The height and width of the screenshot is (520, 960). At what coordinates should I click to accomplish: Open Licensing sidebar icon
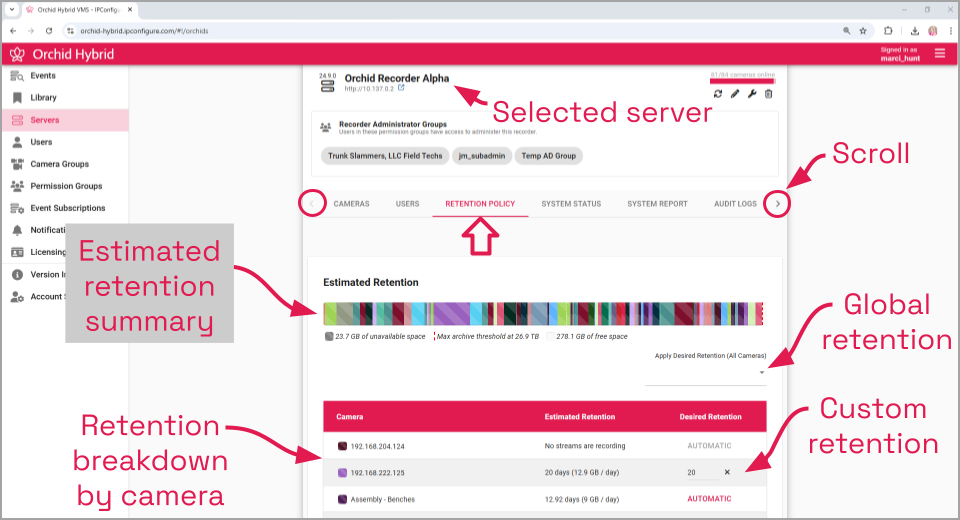coord(17,252)
